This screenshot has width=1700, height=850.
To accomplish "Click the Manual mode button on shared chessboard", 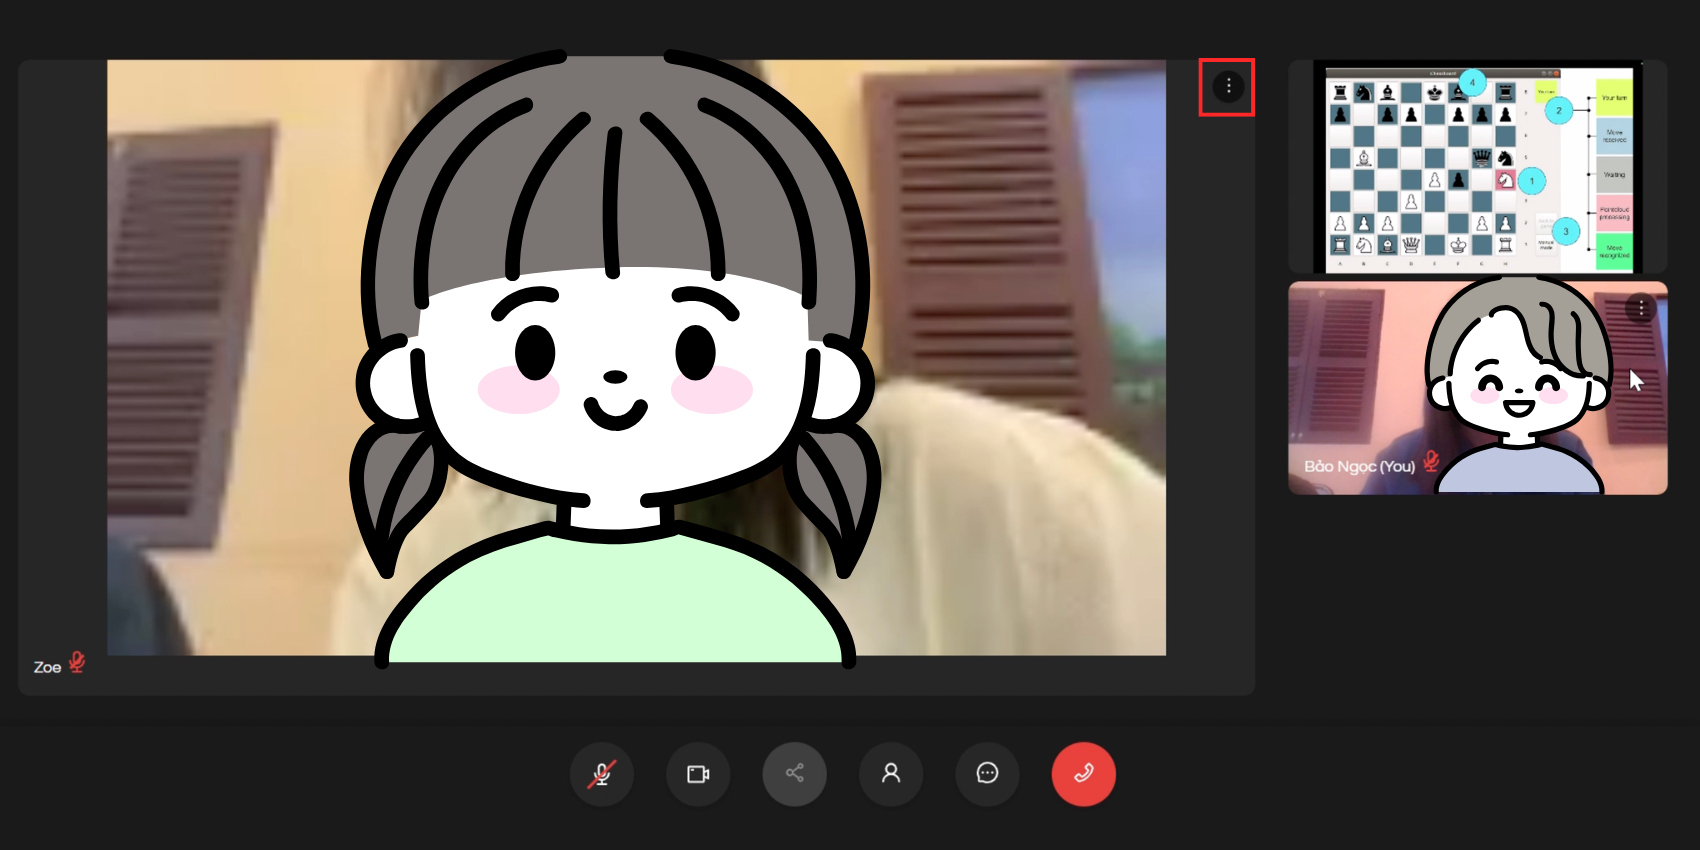I will coord(1546,244).
